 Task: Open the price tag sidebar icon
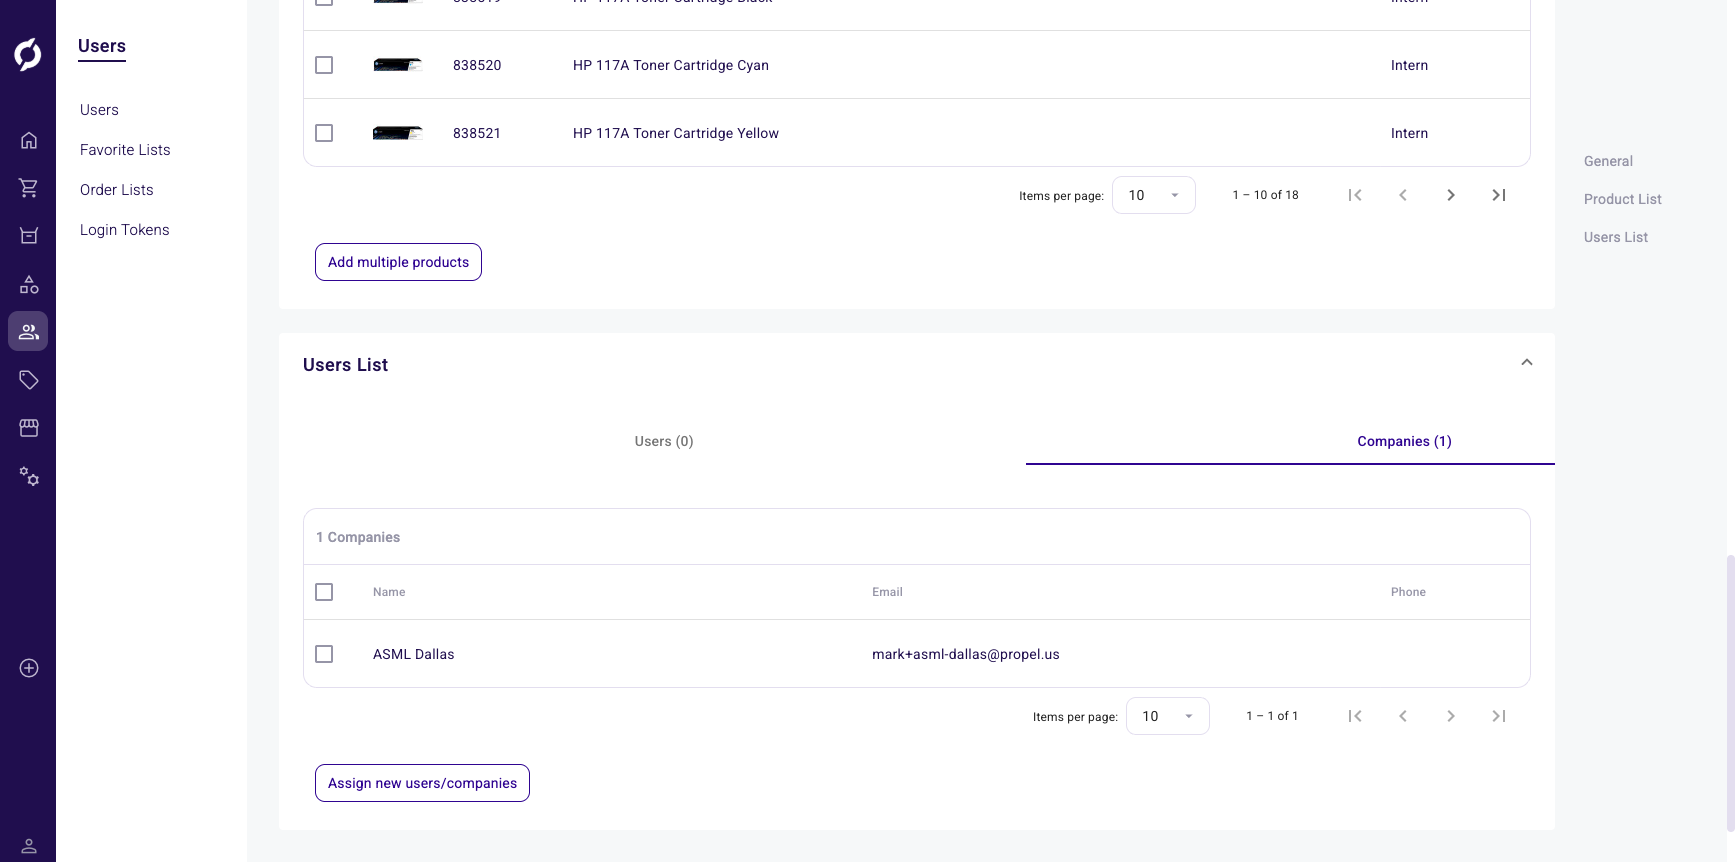coord(29,380)
